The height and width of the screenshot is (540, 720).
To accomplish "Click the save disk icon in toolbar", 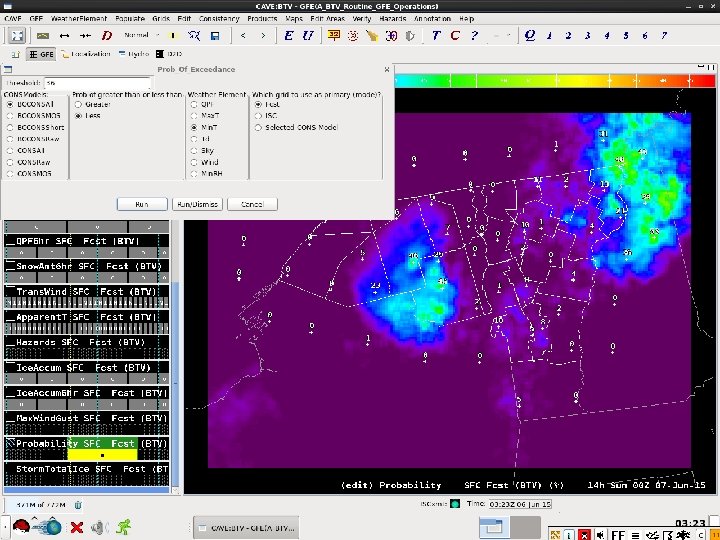I will coord(215,35).
